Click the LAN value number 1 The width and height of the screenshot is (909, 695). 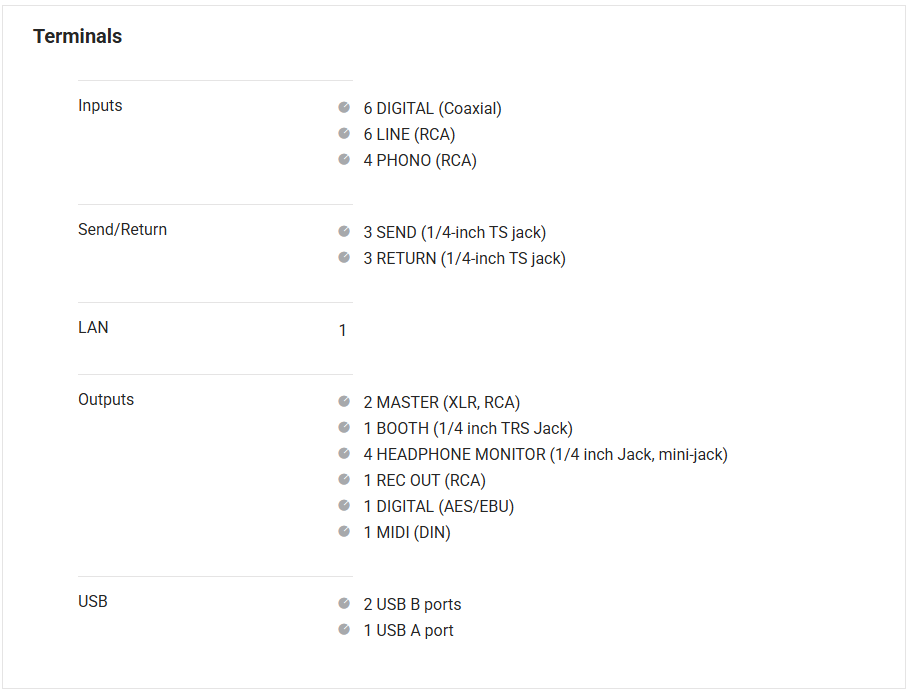[342, 330]
